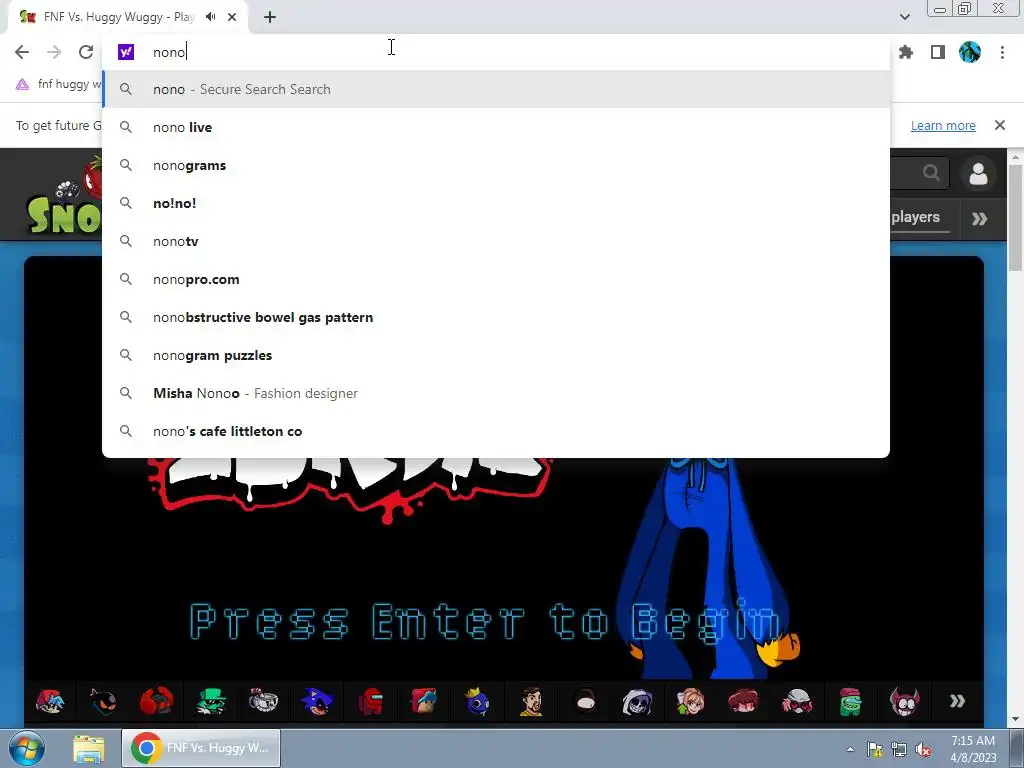
Task: Open the Chrome extensions puzzle icon
Action: pos(906,52)
